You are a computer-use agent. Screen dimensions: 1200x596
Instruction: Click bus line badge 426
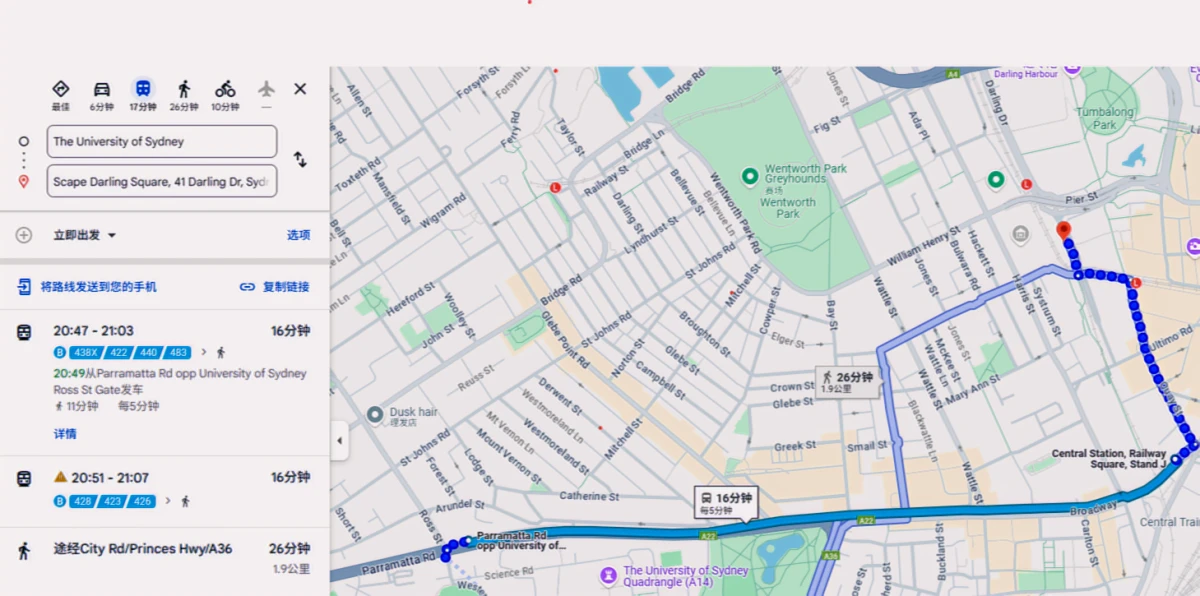point(143,501)
